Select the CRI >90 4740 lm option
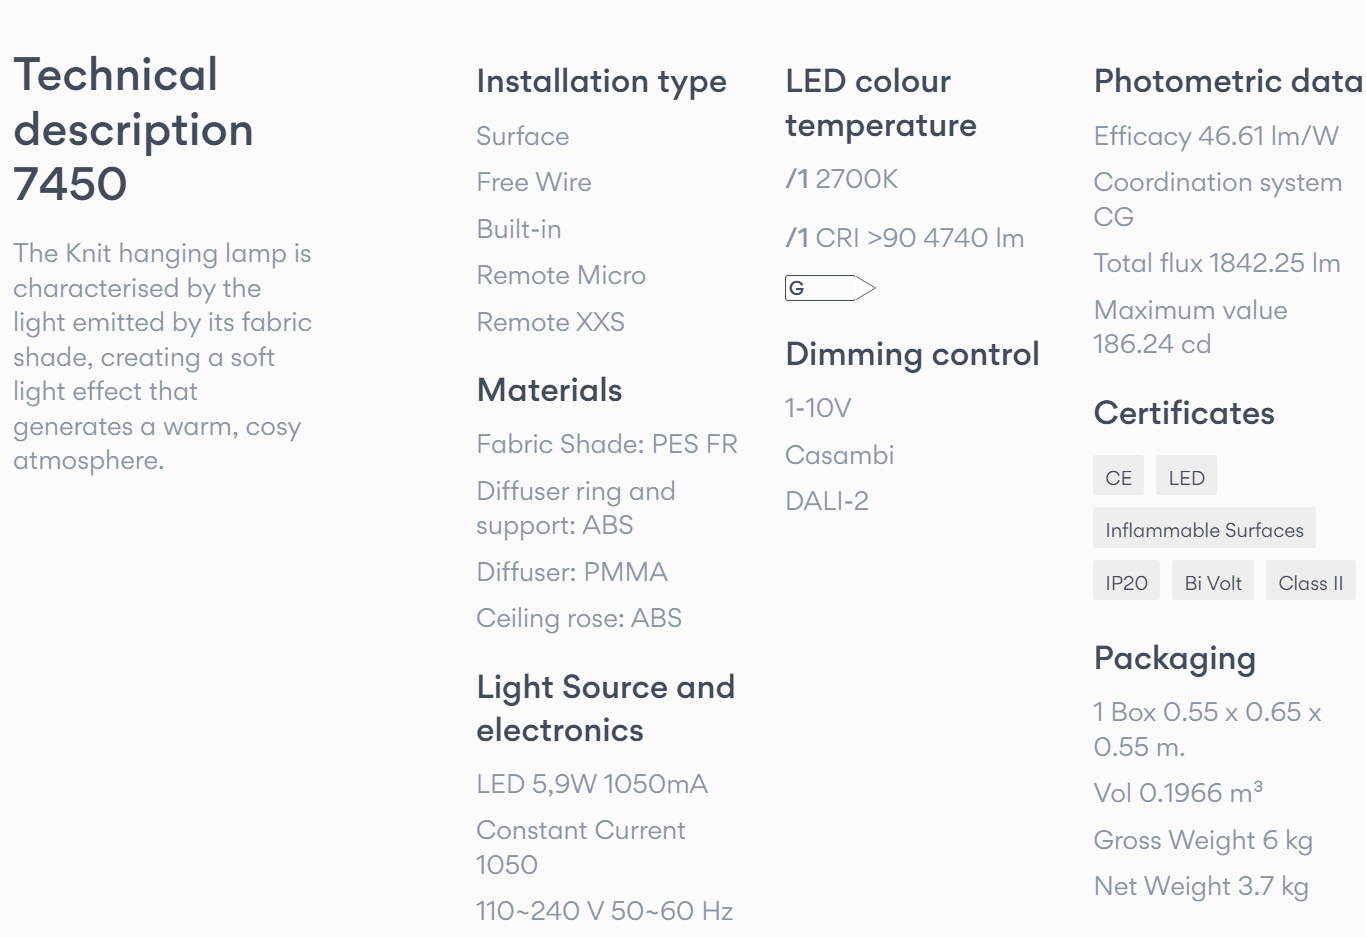 pos(905,238)
